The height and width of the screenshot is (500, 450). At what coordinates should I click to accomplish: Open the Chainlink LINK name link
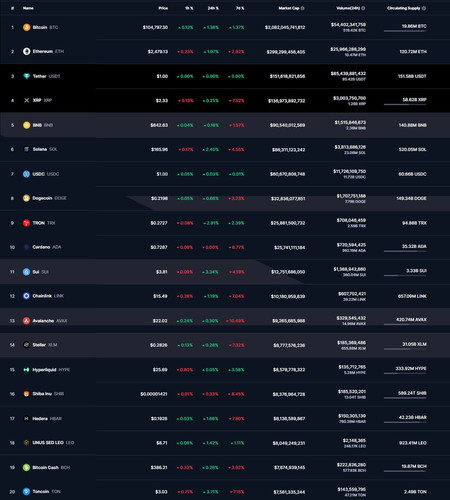coord(48,296)
